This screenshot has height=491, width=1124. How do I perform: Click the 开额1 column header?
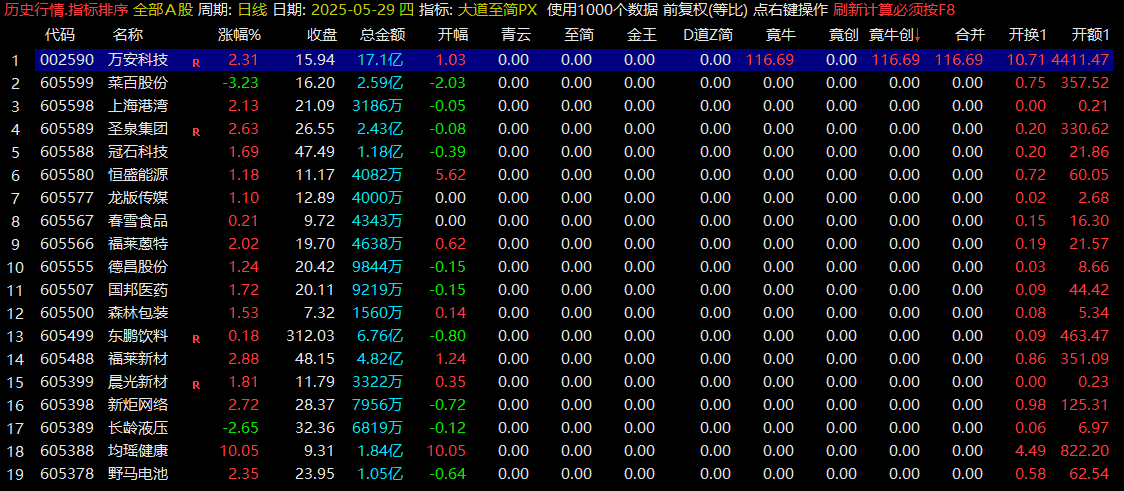point(1090,34)
